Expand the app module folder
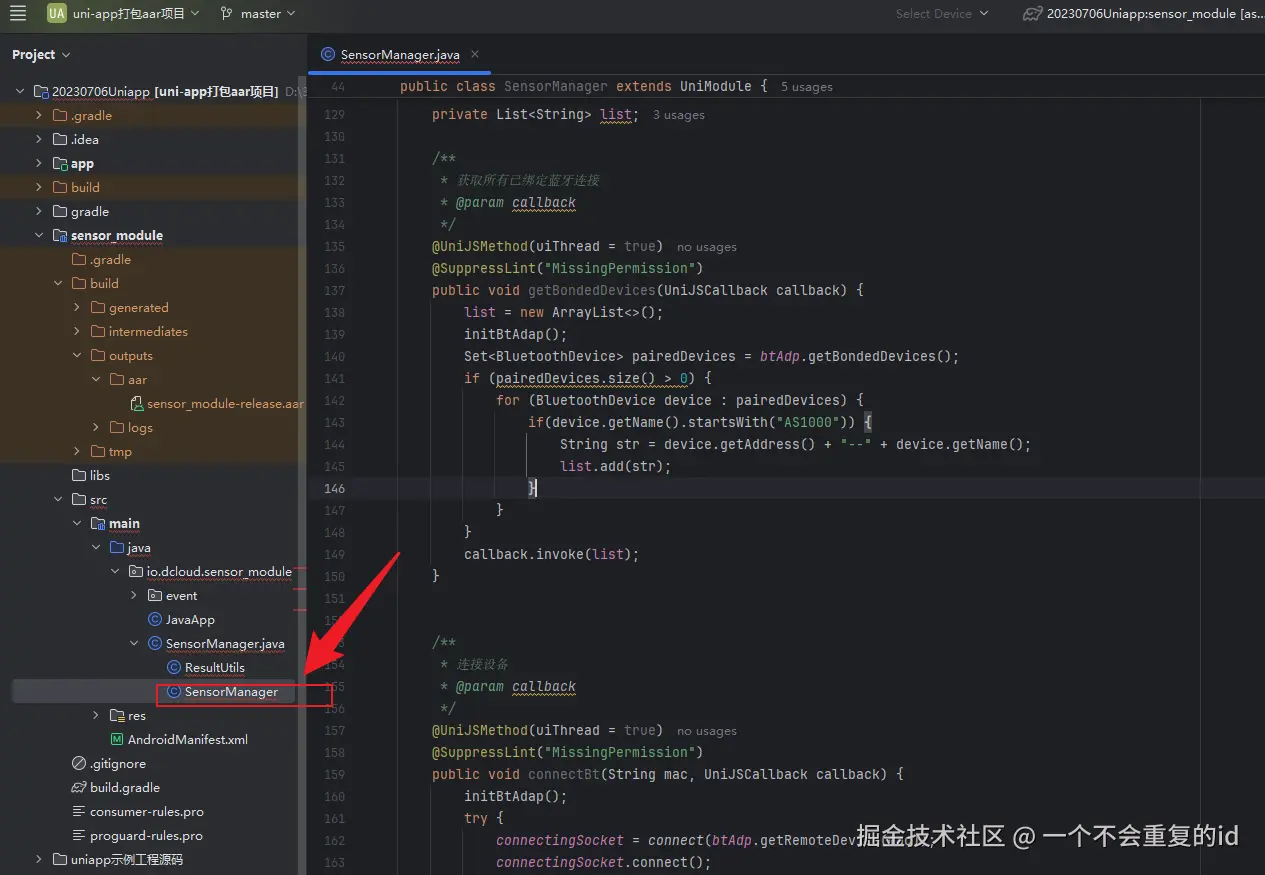The width and height of the screenshot is (1265, 875). coord(39,163)
